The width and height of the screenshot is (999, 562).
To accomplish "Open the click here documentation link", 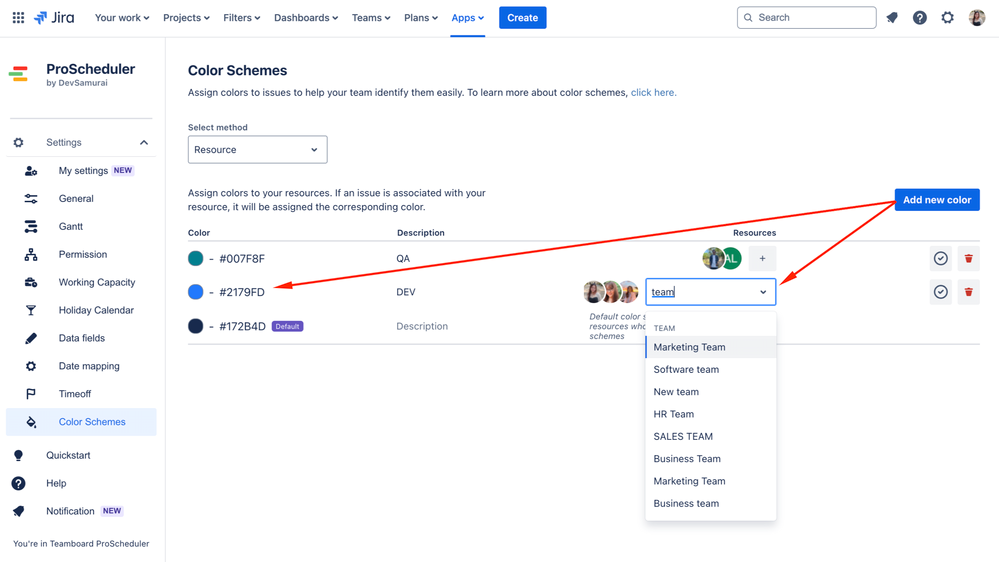I will tap(653, 92).
